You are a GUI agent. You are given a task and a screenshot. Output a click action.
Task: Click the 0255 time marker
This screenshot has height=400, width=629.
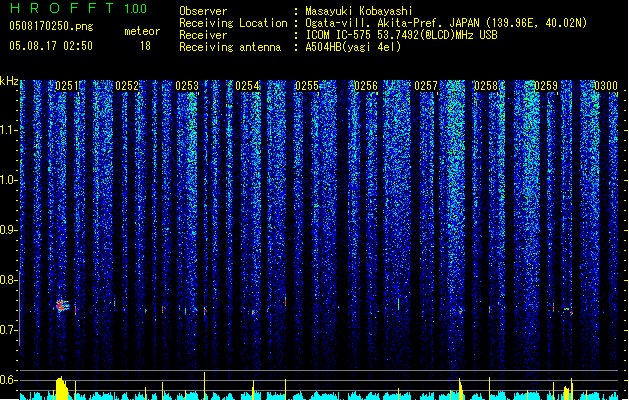[306, 86]
